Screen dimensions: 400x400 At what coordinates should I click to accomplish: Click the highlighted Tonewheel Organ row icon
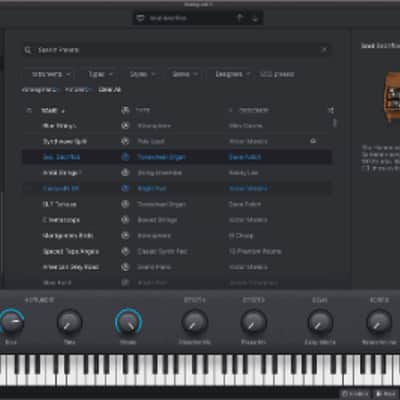[125, 157]
